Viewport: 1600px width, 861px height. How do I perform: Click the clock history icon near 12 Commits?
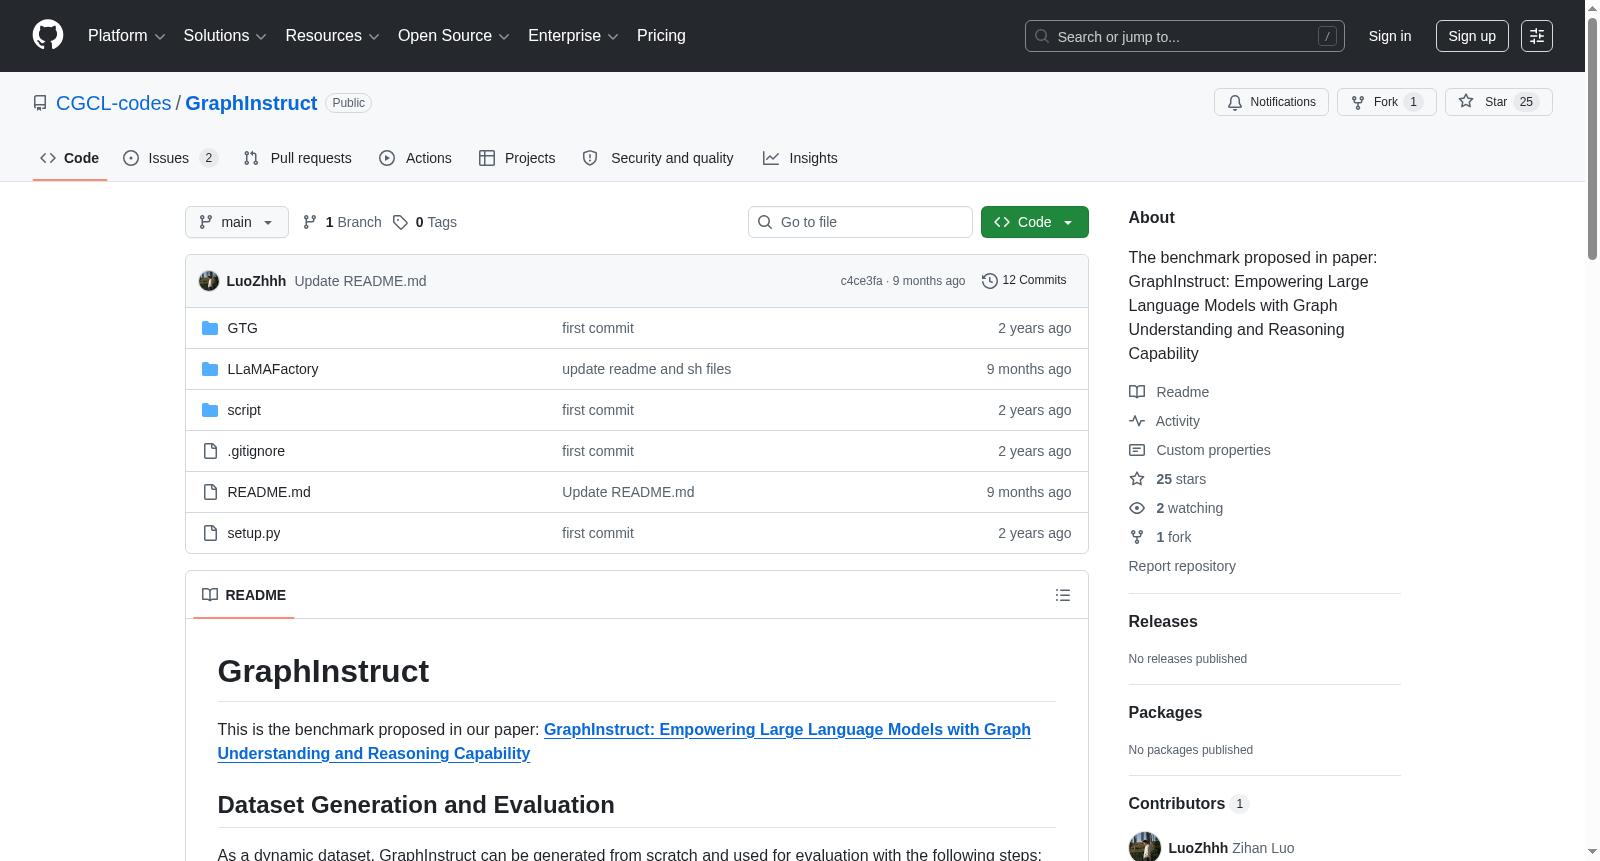point(990,281)
